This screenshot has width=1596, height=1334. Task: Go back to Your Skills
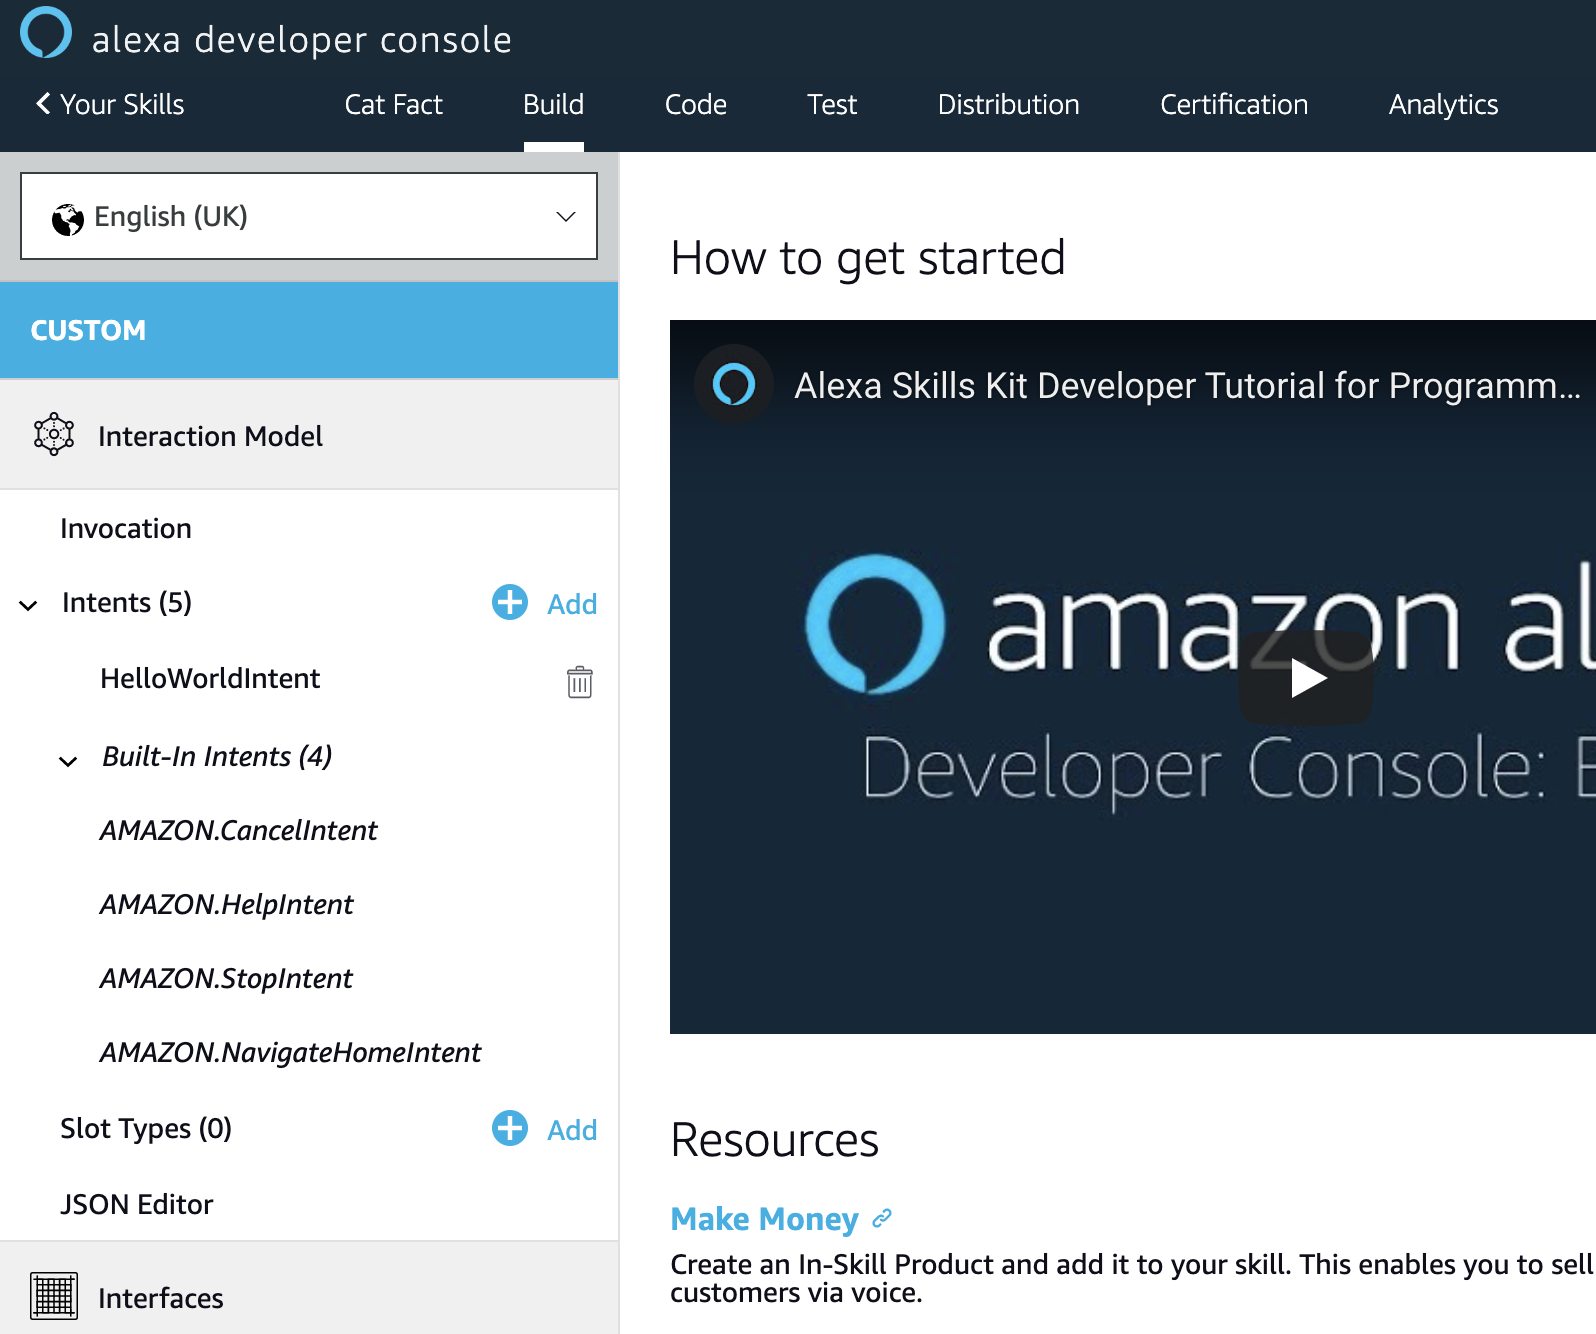pyautogui.click(x=110, y=105)
